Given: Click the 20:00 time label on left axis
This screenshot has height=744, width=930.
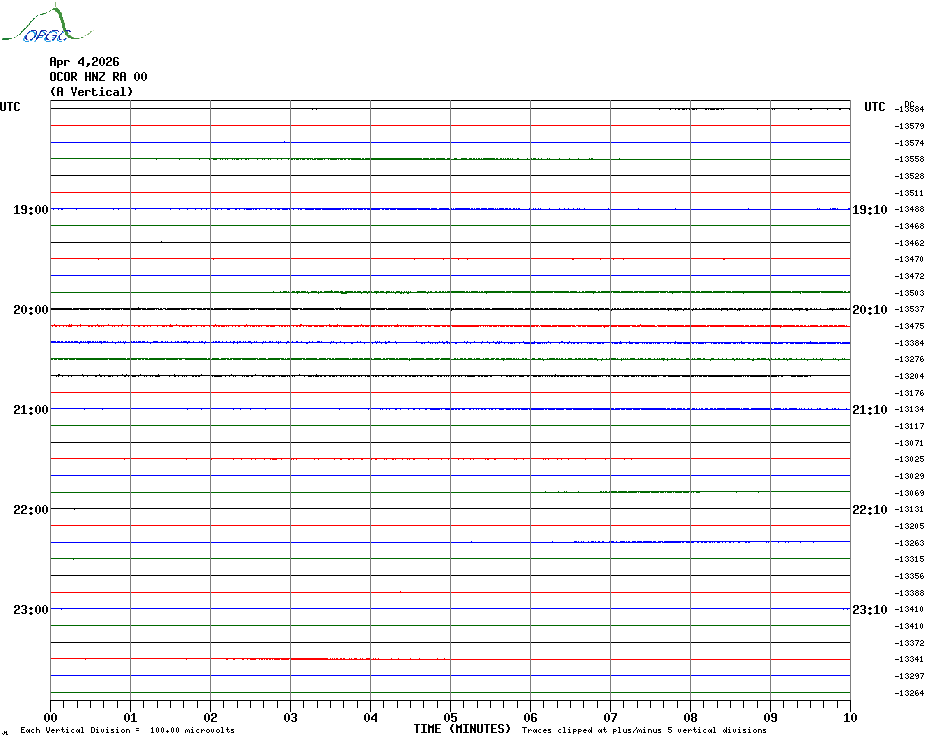Looking at the screenshot, I should click(x=30, y=310).
